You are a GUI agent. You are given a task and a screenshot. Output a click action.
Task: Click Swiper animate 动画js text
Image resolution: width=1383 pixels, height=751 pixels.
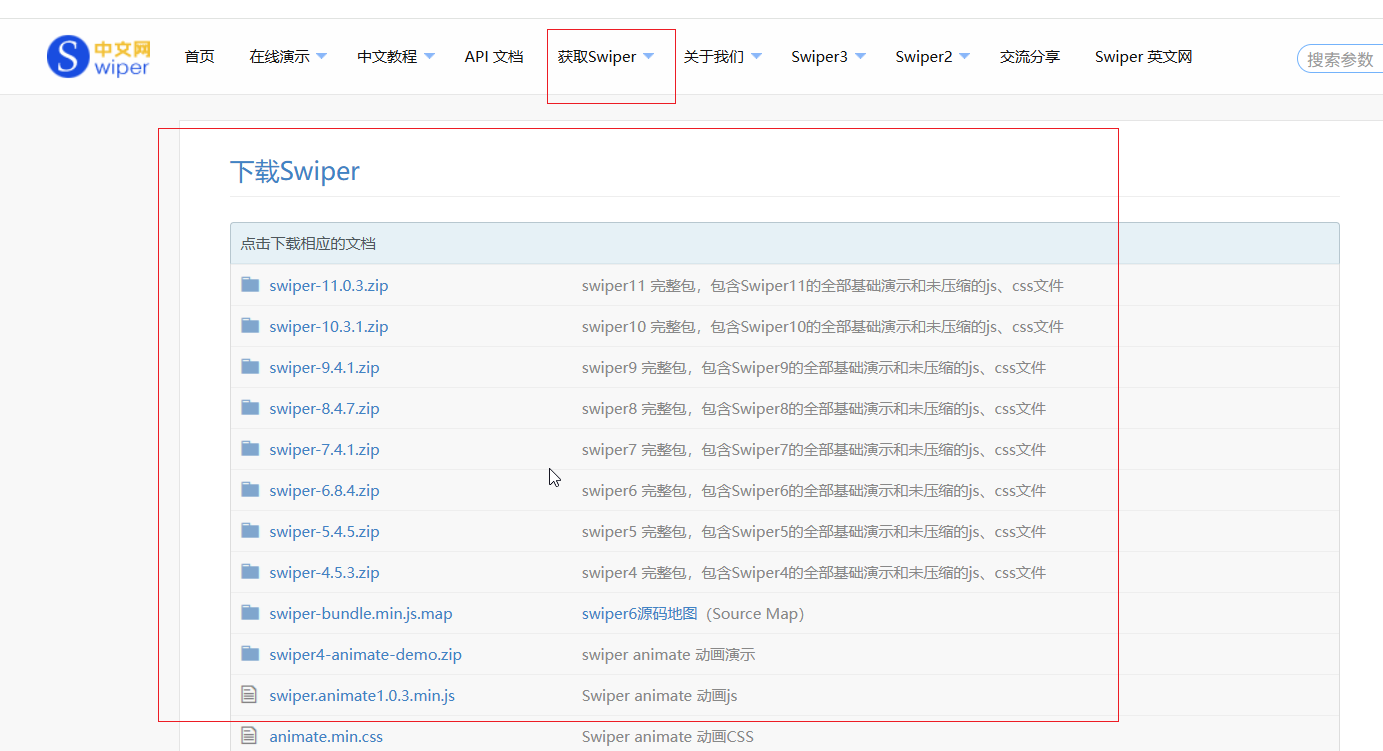(660, 695)
